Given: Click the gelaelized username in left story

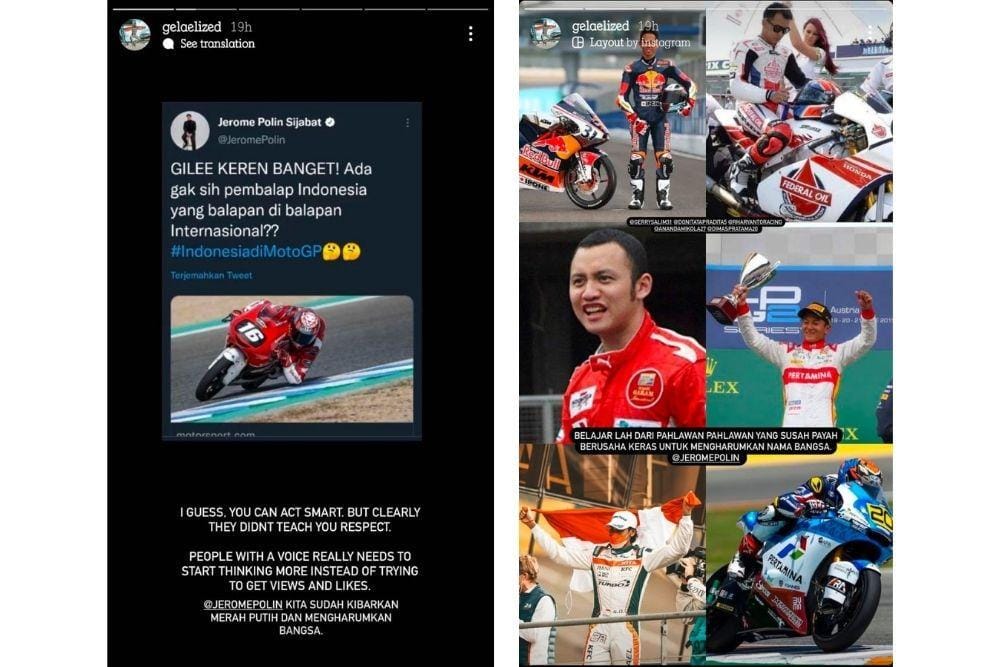Looking at the screenshot, I should click(x=191, y=27).
